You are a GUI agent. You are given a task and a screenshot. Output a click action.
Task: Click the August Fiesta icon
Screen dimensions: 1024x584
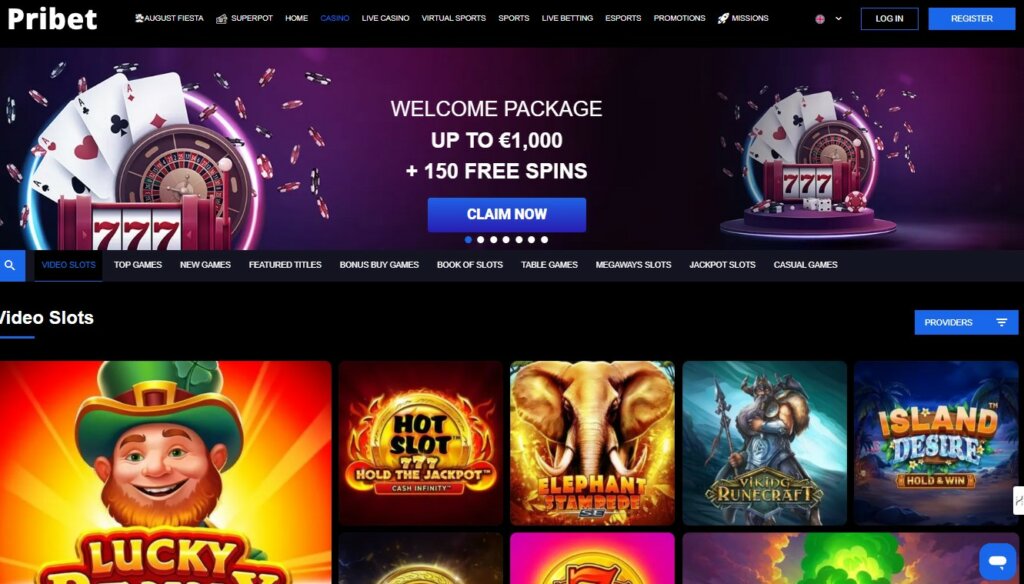point(139,18)
